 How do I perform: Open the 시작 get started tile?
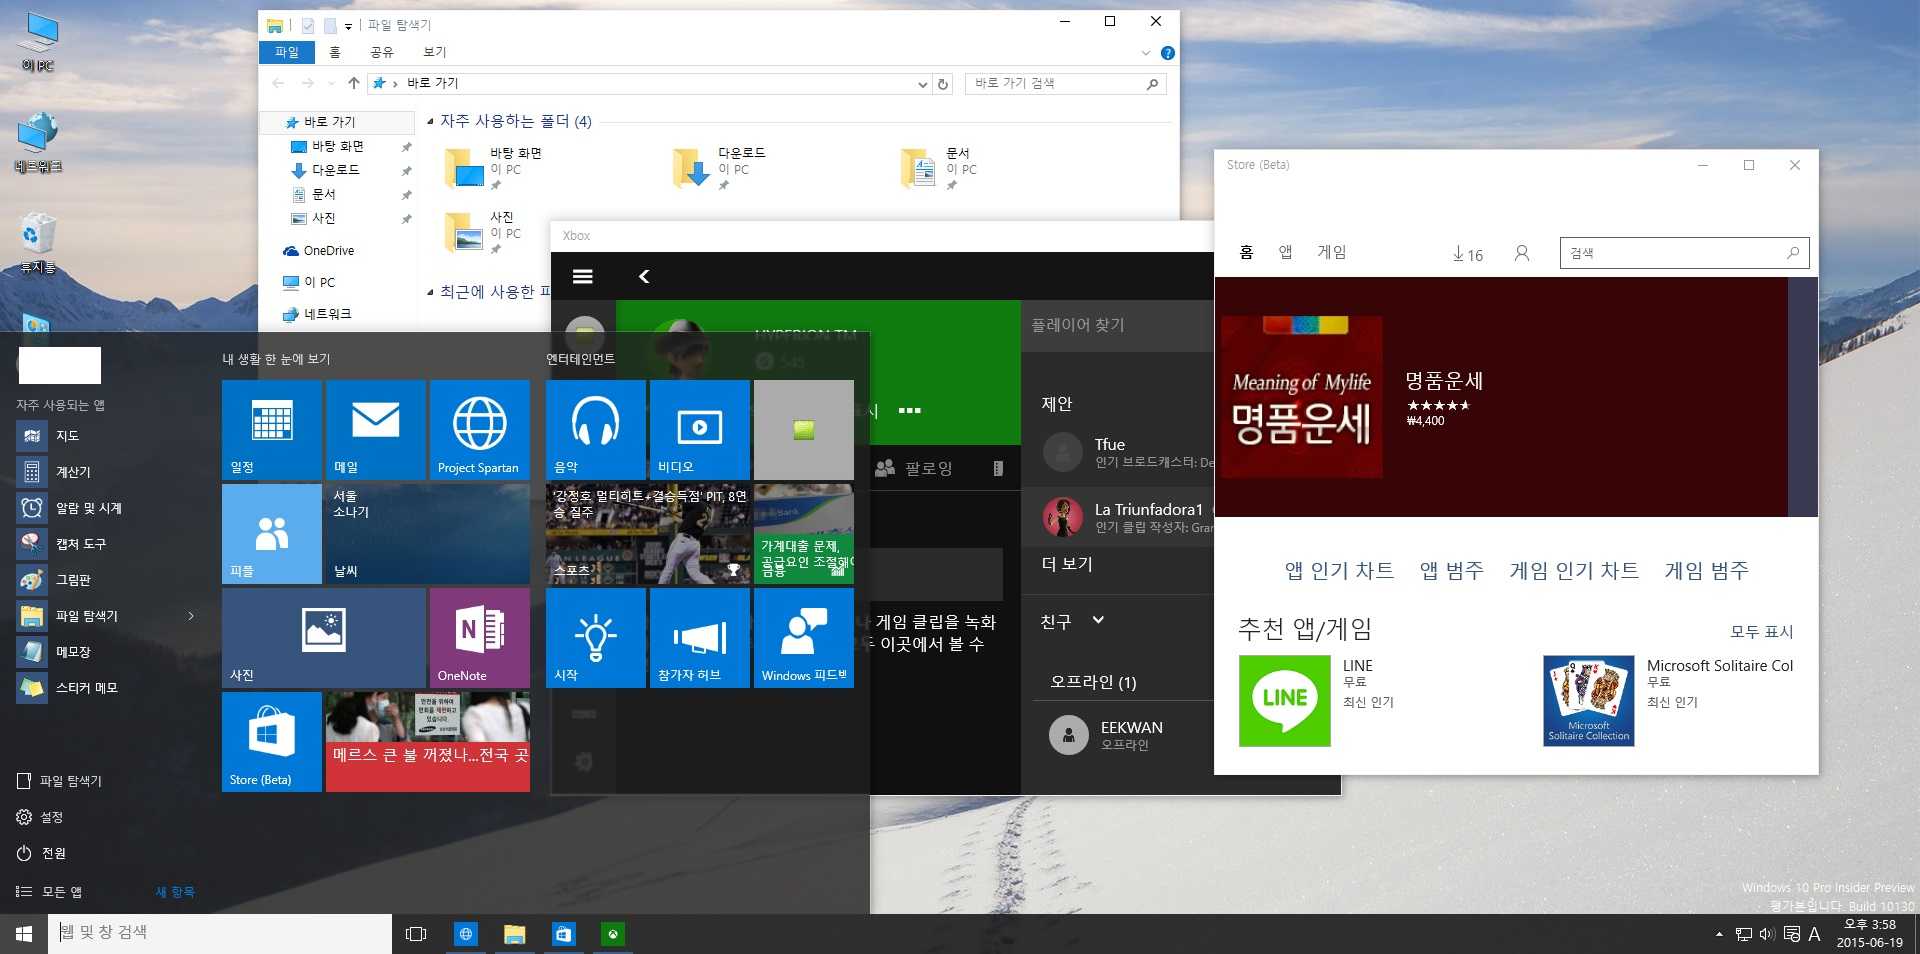click(x=596, y=638)
